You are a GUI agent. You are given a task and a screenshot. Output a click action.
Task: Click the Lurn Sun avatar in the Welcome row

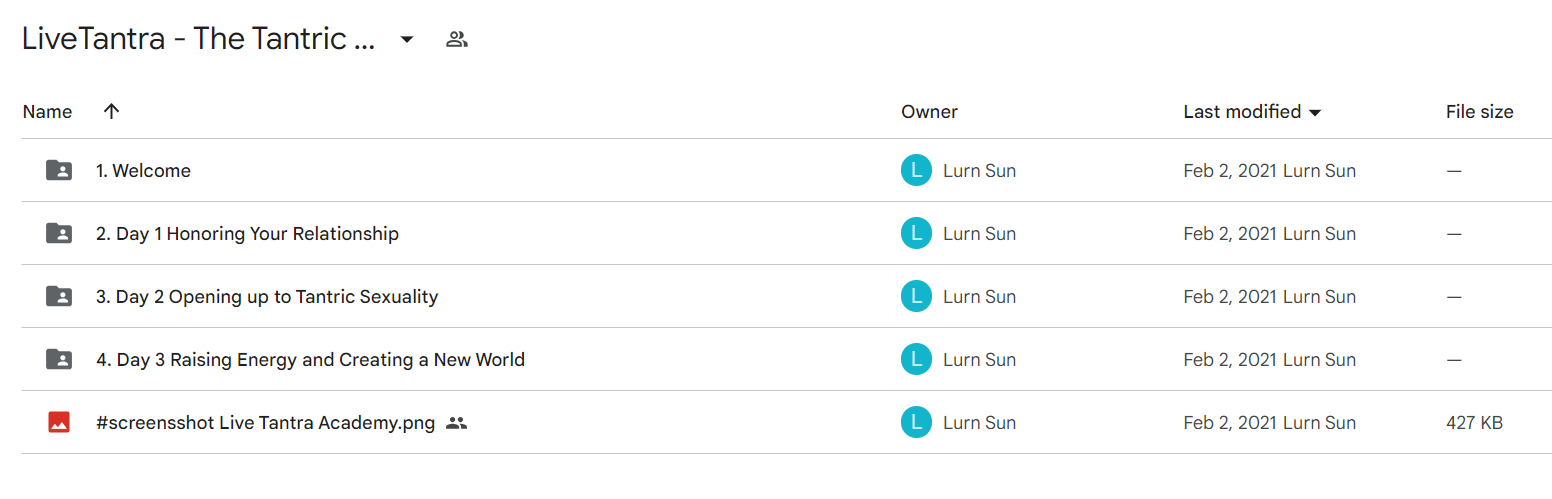pyautogui.click(x=916, y=171)
